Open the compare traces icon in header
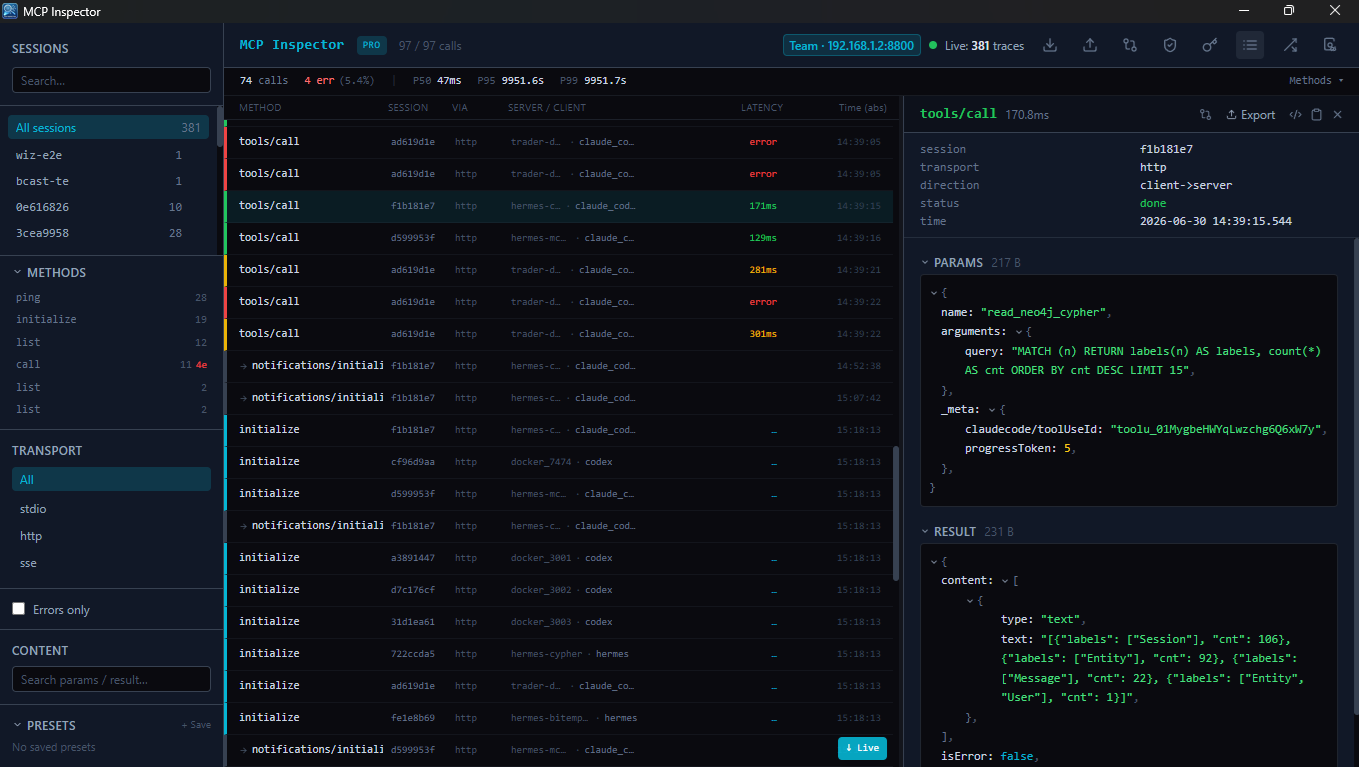Image resolution: width=1359 pixels, height=767 pixels. (1130, 45)
